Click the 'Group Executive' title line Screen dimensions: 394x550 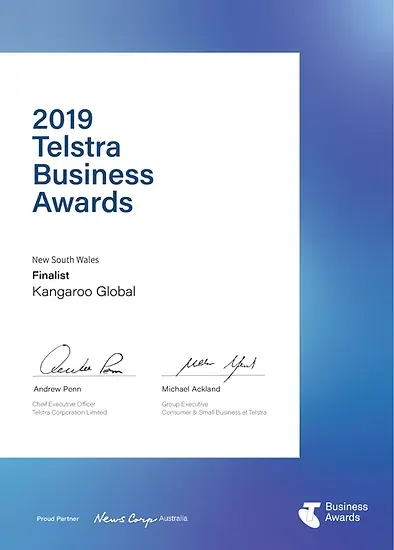185,404
